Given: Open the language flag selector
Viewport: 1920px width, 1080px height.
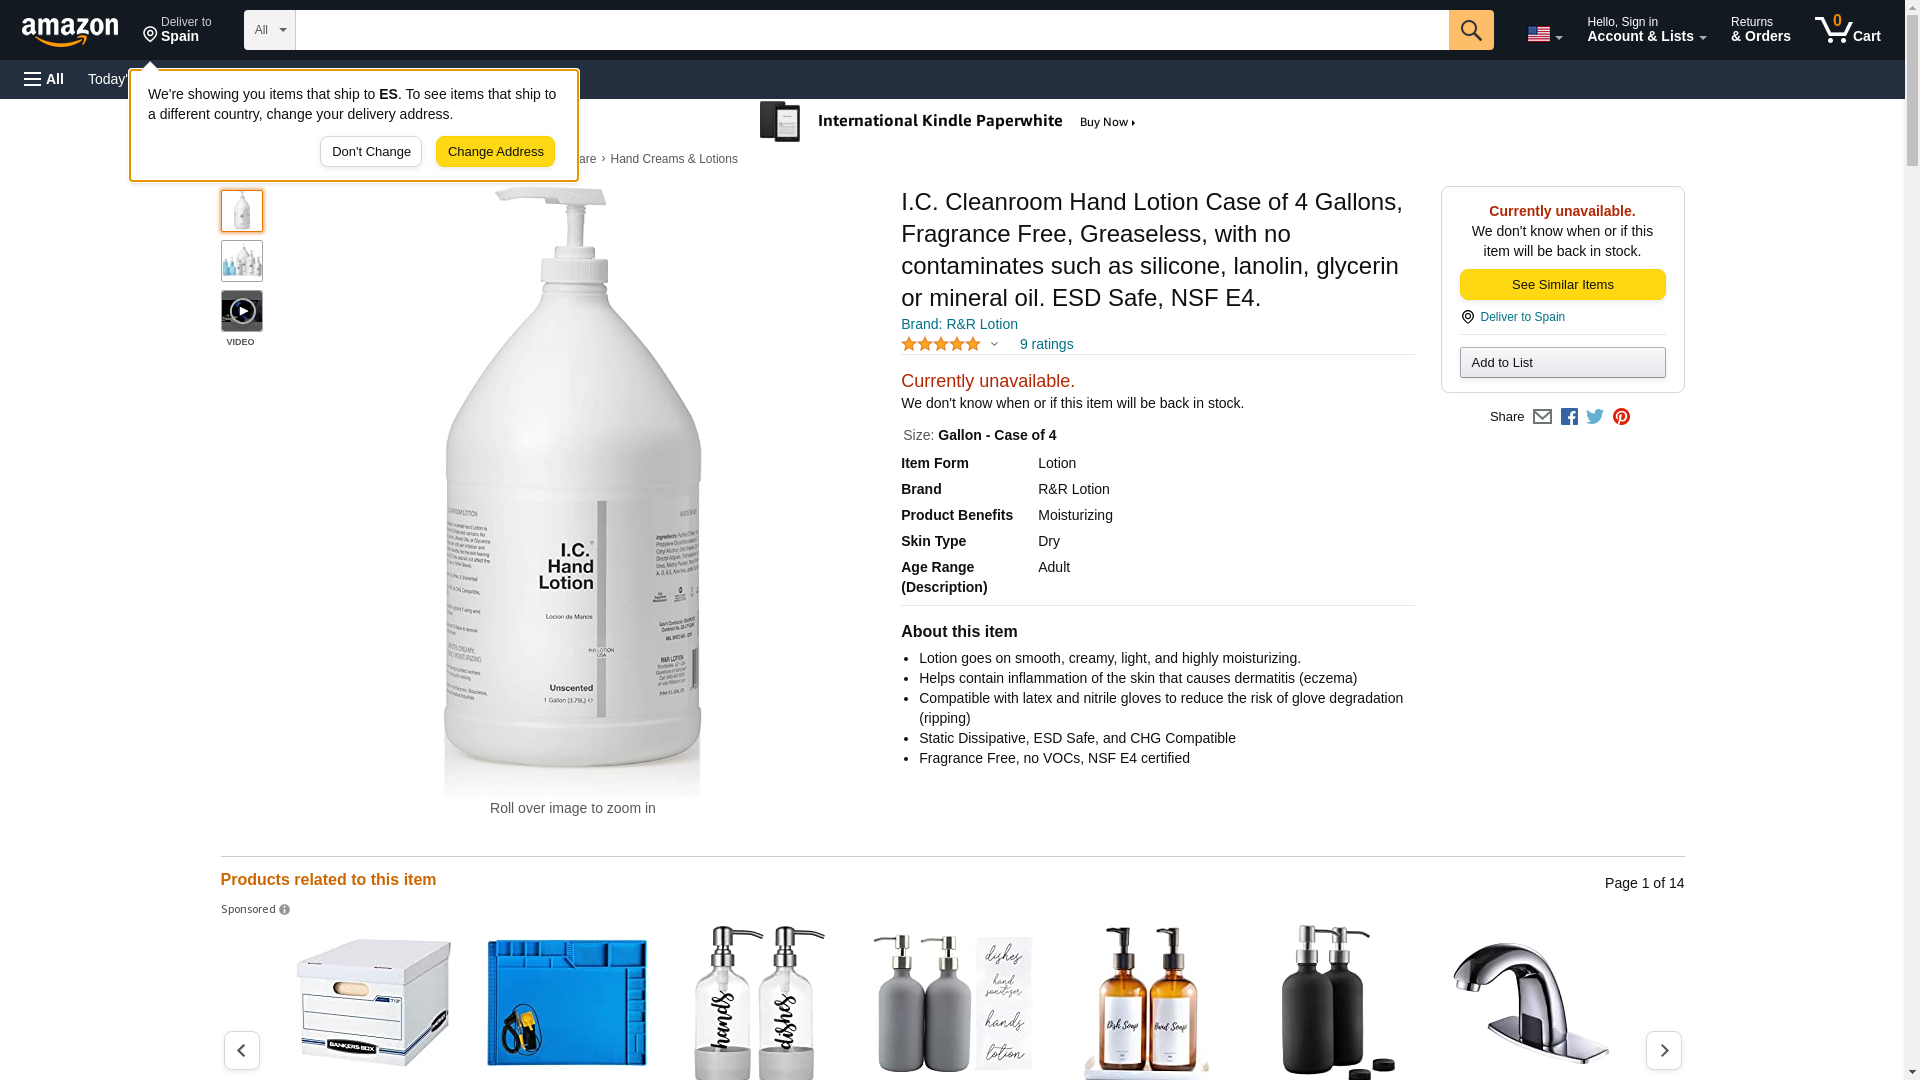Looking at the screenshot, I should pos(1544,34).
